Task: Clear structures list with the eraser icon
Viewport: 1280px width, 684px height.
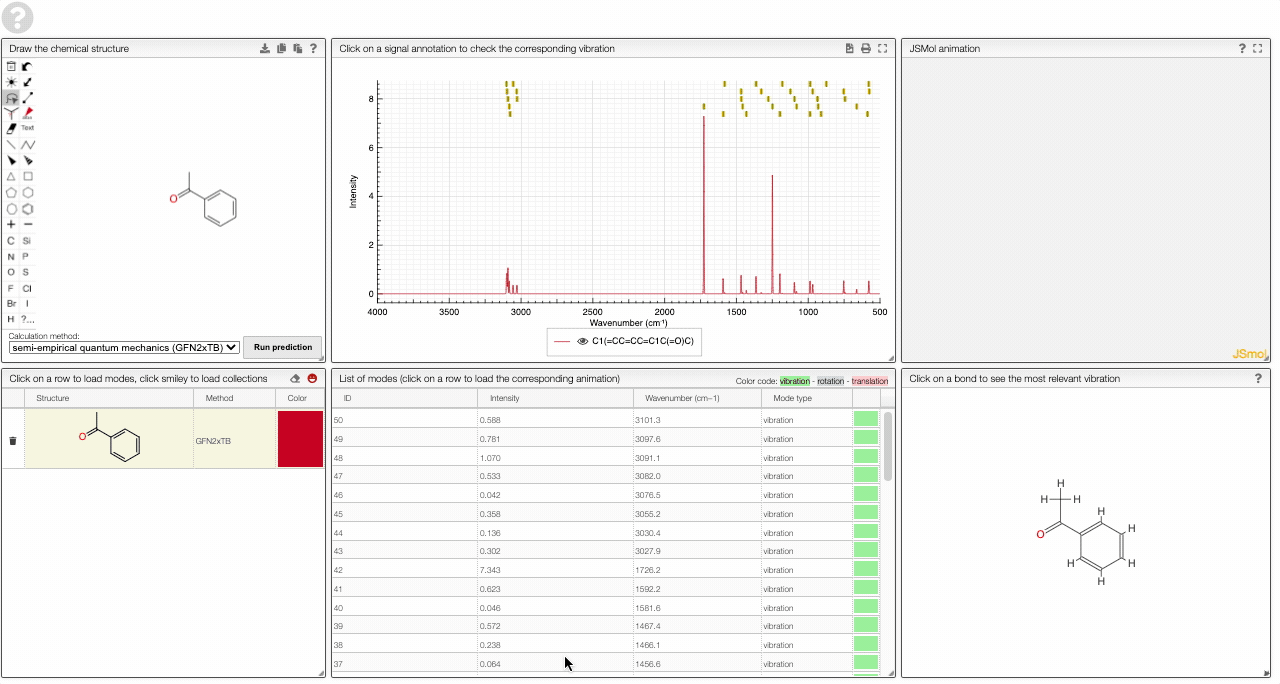Action: click(x=295, y=378)
